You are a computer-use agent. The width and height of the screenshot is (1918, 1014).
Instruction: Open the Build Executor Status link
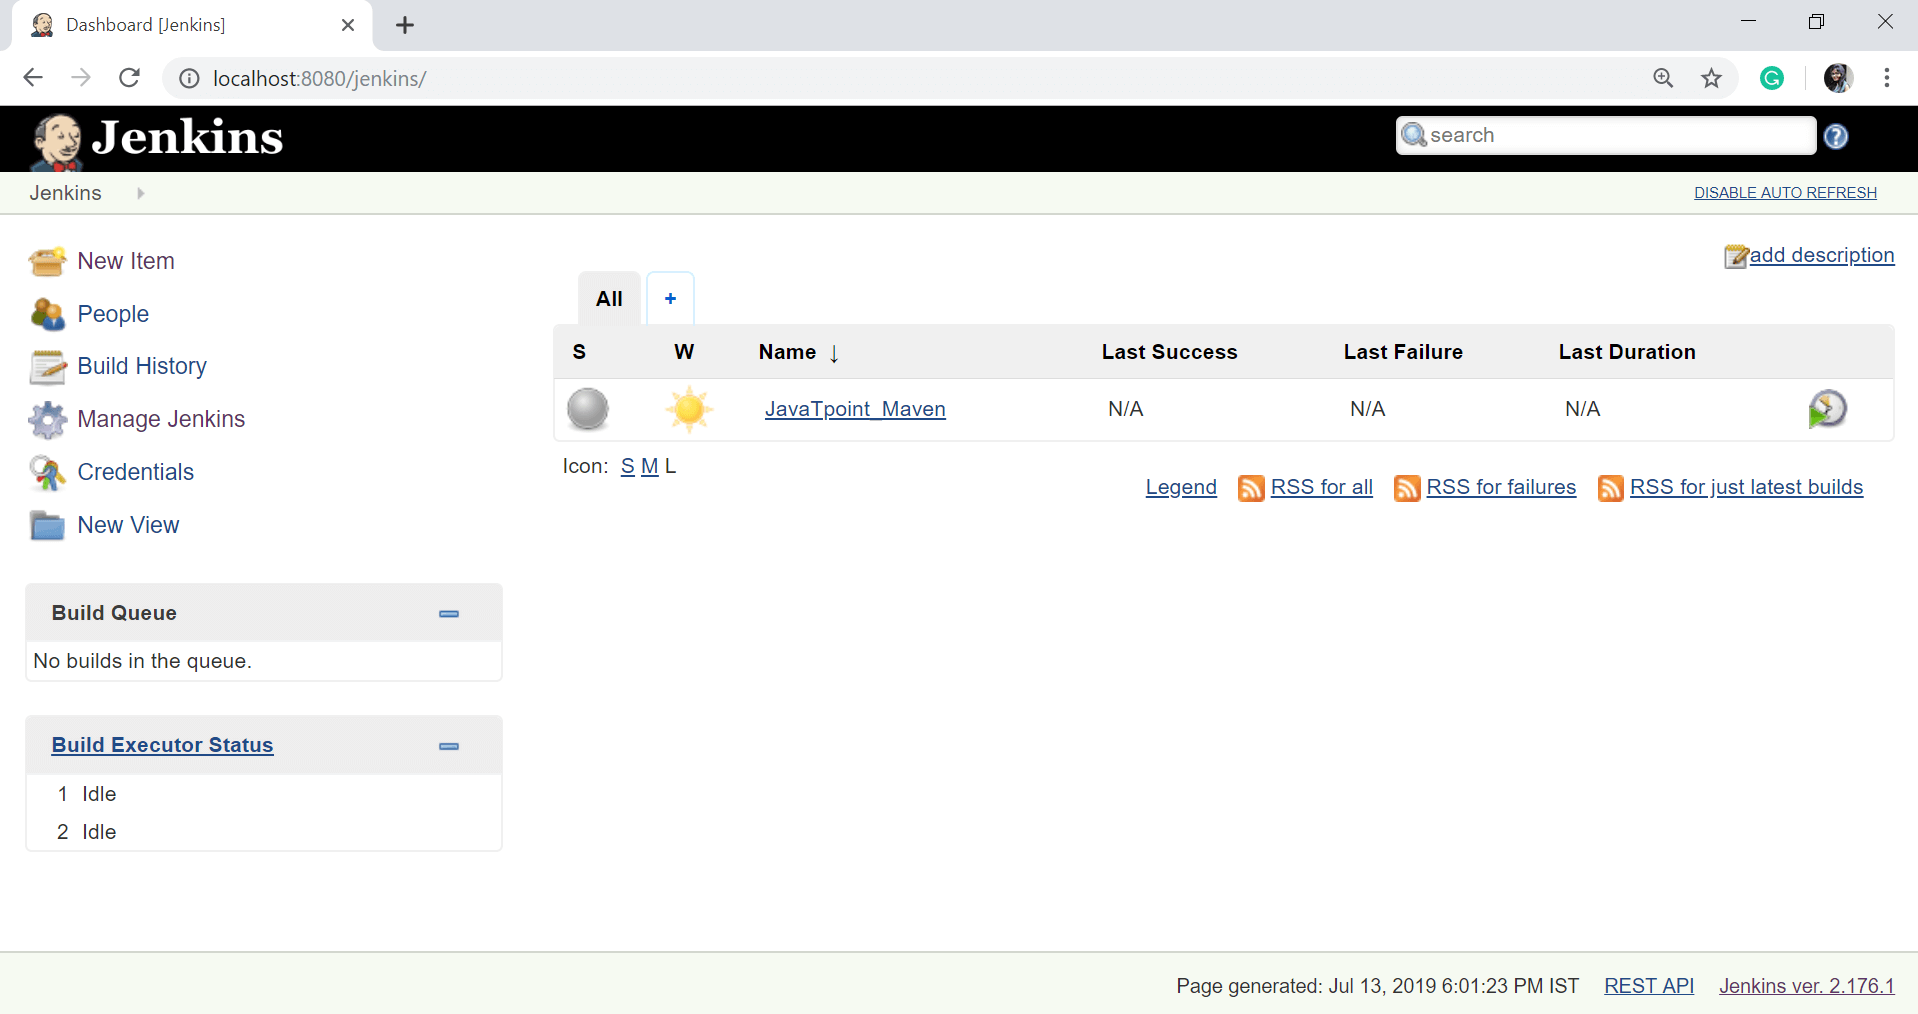[162, 745]
